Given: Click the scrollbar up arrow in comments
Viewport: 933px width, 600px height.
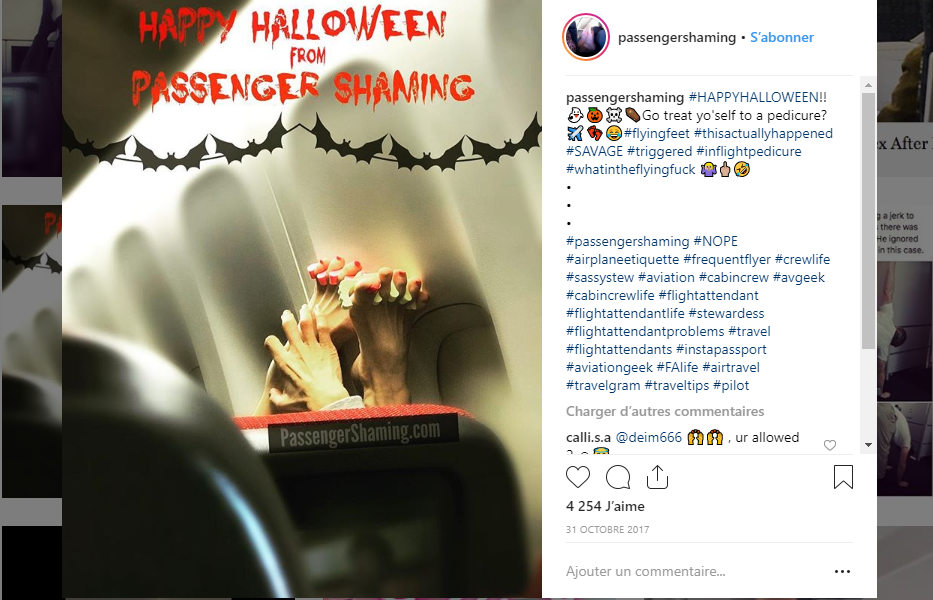Looking at the screenshot, I should (x=868, y=85).
